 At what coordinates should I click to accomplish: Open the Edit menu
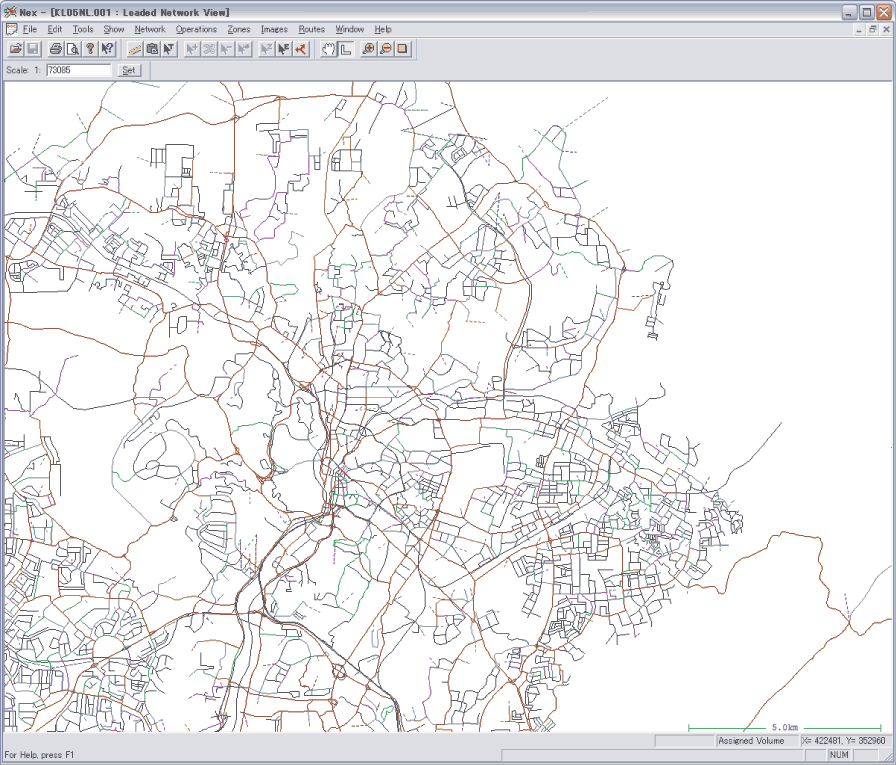coord(55,29)
